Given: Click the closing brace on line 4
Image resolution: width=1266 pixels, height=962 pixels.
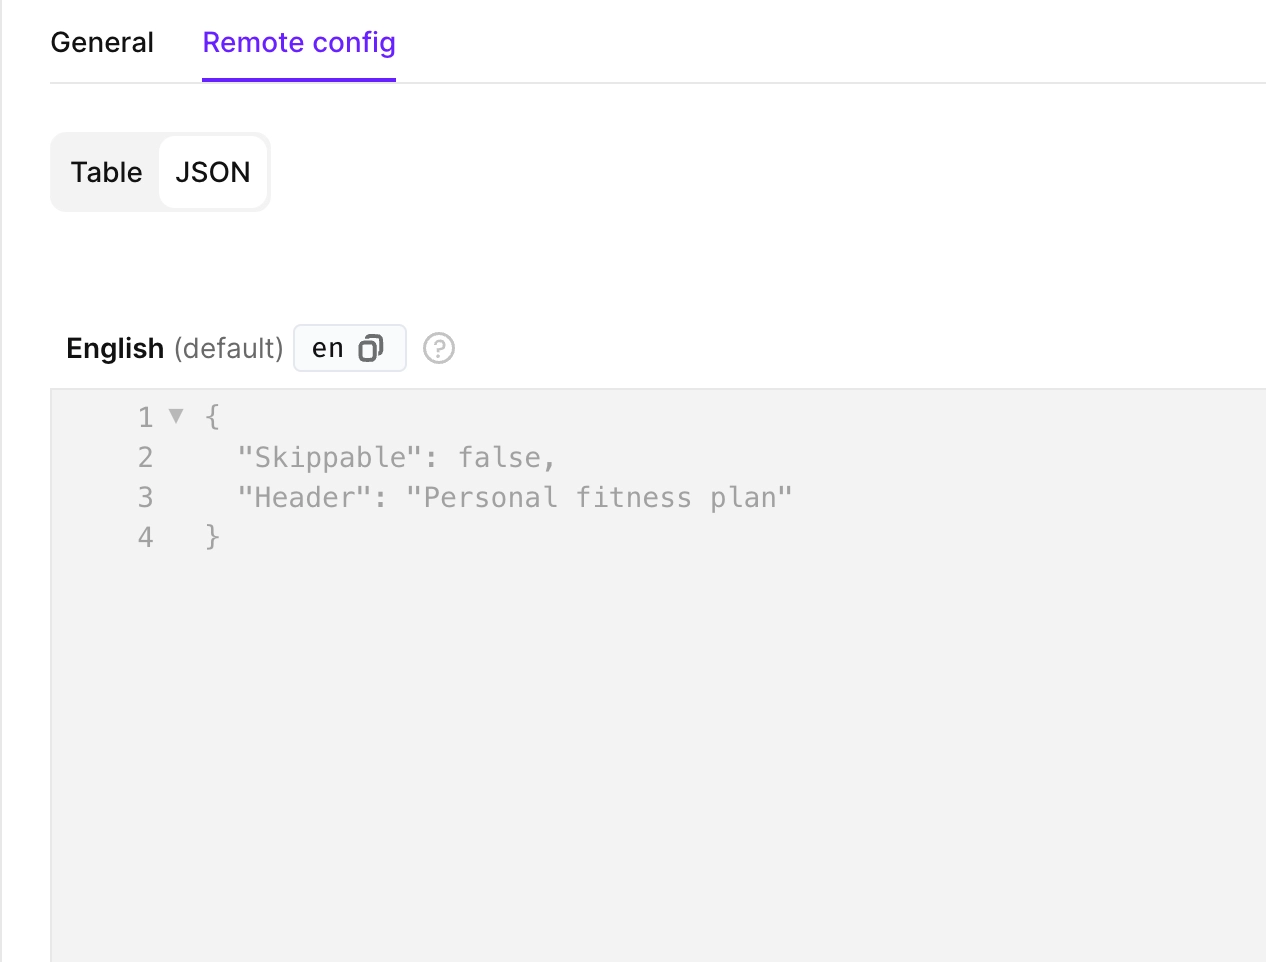Looking at the screenshot, I should tap(211, 537).
